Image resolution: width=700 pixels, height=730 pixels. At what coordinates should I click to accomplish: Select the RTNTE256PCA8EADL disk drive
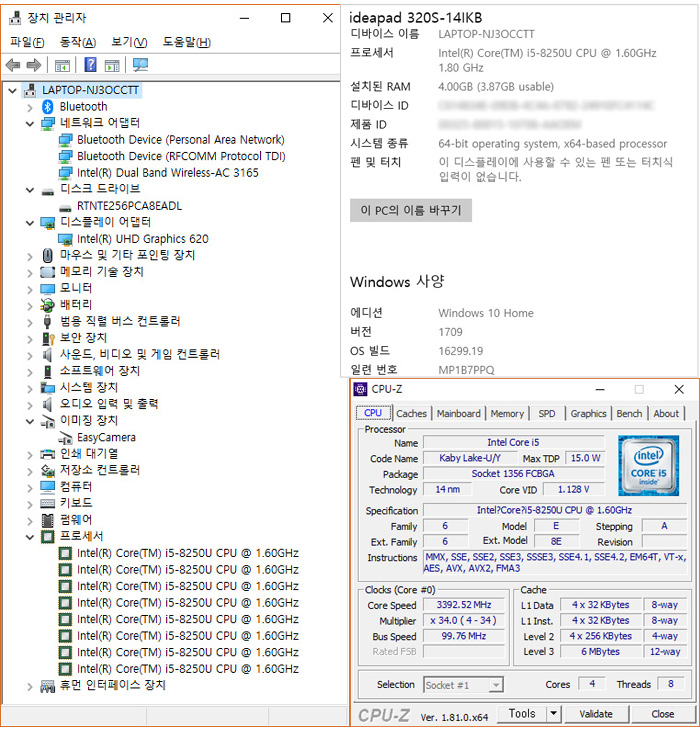pos(129,206)
